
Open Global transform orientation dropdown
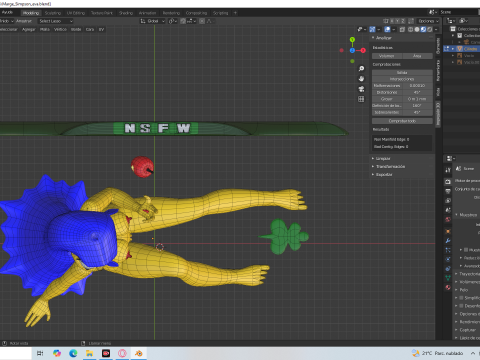tap(153, 21)
